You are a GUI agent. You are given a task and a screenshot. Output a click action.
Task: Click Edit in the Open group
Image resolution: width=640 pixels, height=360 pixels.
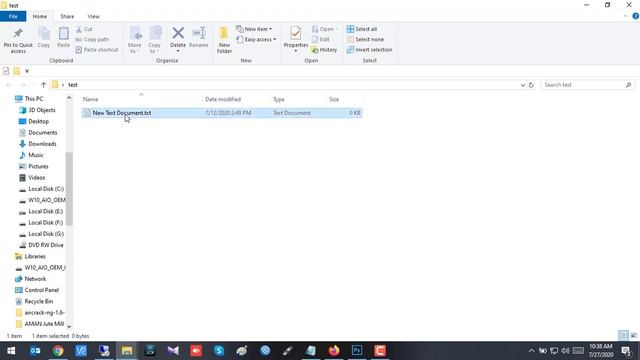click(x=321, y=40)
